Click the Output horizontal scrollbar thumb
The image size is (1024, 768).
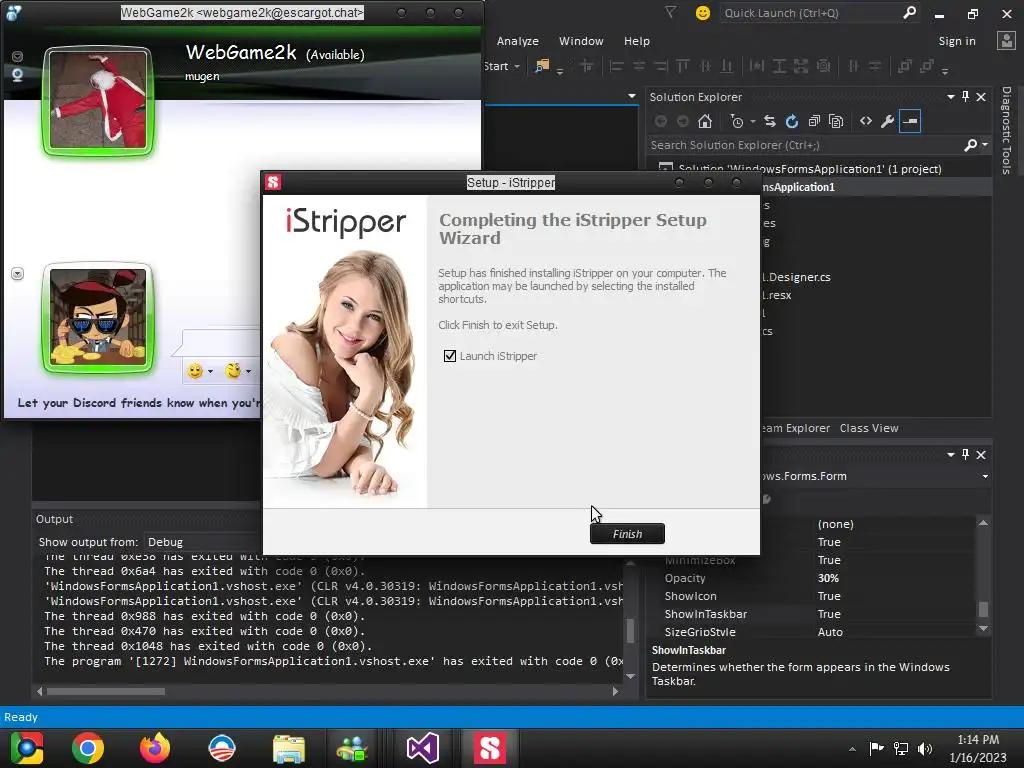[x=106, y=691]
